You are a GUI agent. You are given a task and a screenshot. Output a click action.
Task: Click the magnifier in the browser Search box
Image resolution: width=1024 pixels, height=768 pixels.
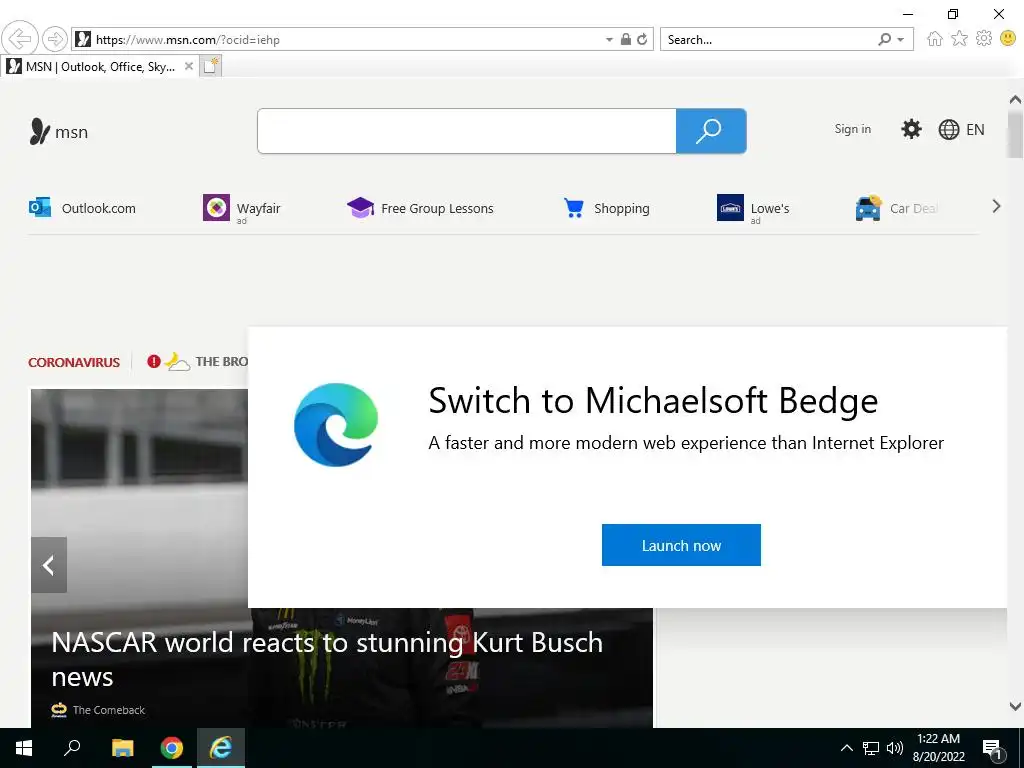click(884, 39)
